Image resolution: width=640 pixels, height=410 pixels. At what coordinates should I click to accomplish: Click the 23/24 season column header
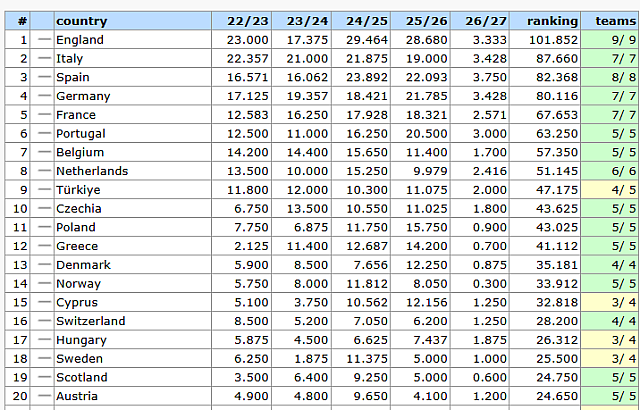[307, 21]
